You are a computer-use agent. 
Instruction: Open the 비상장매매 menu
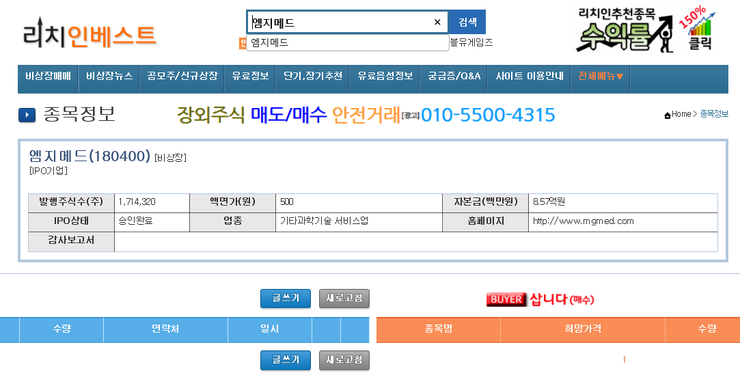pyautogui.click(x=48, y=76)
